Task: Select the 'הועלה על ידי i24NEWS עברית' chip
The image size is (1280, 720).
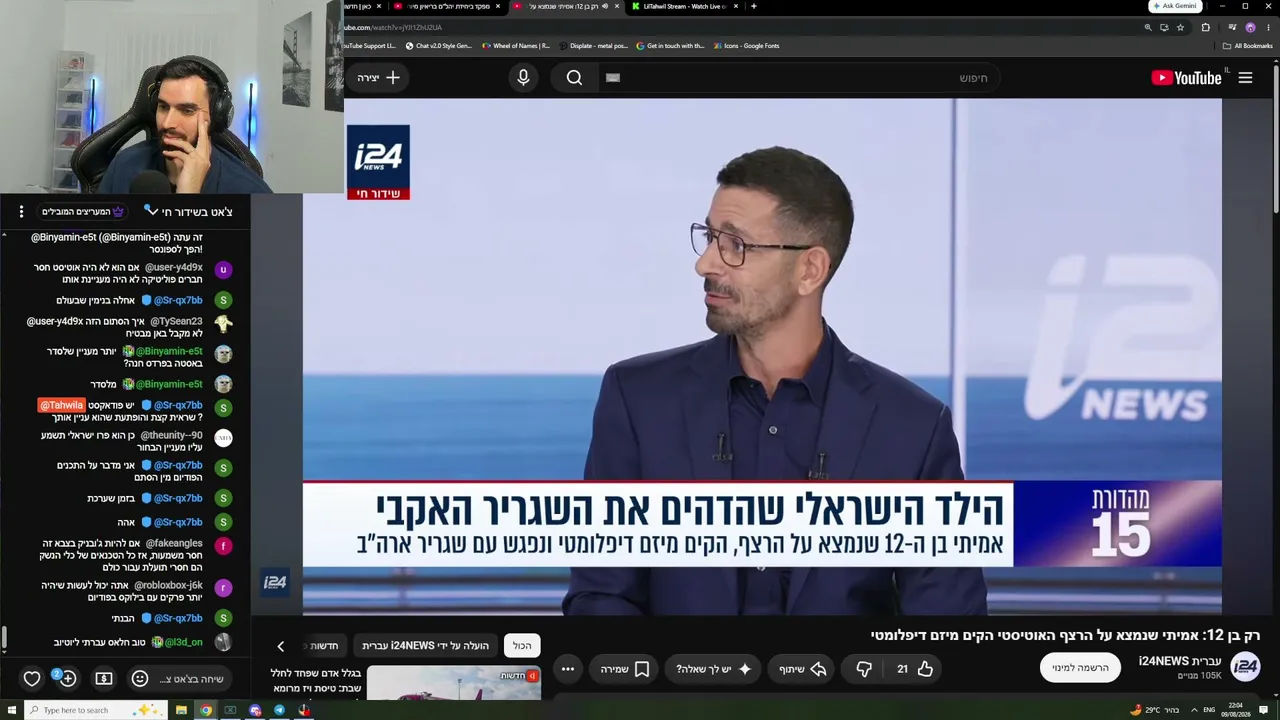Action: 425,646
